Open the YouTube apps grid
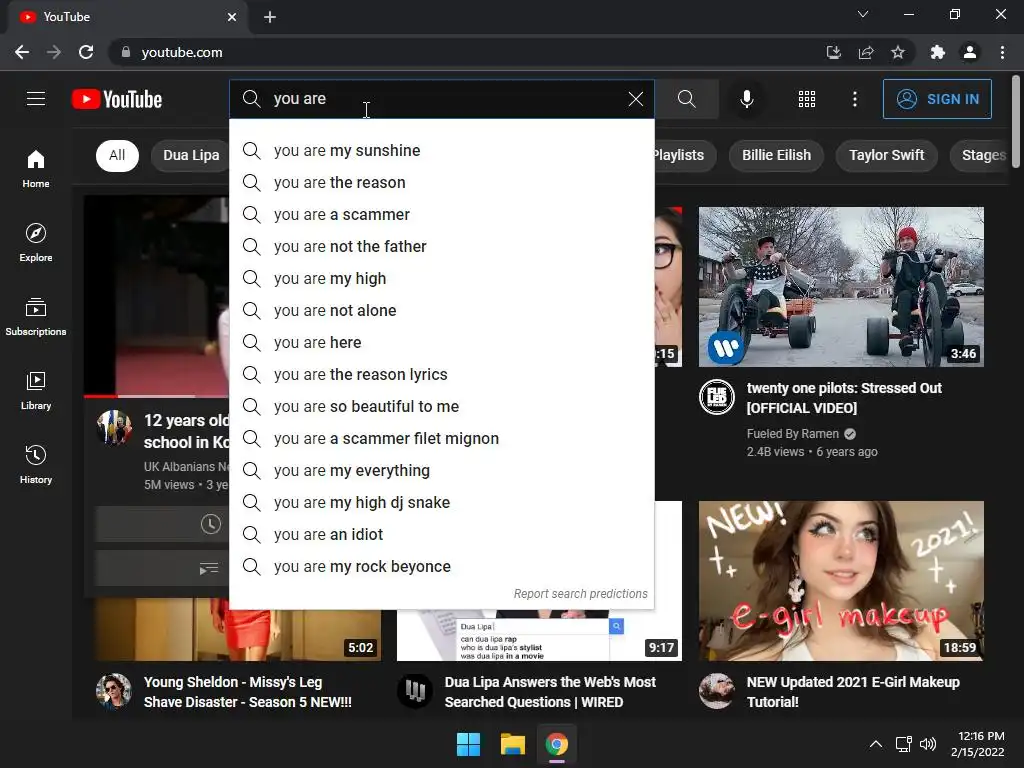Viewport: 1024px width, 768px height. click(807, 99)
